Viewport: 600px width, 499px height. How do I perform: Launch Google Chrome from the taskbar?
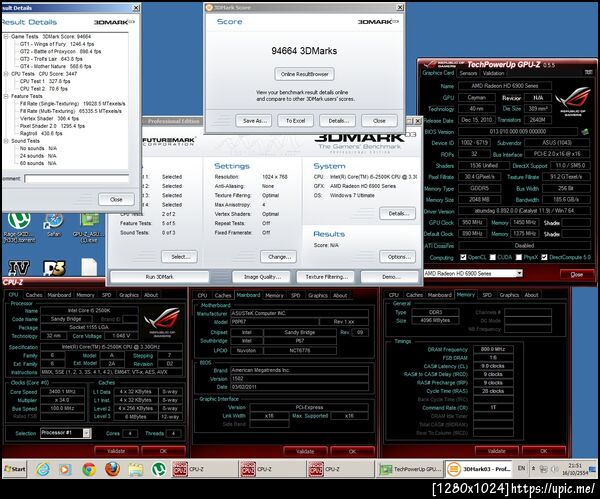click(x=89, y=469)
